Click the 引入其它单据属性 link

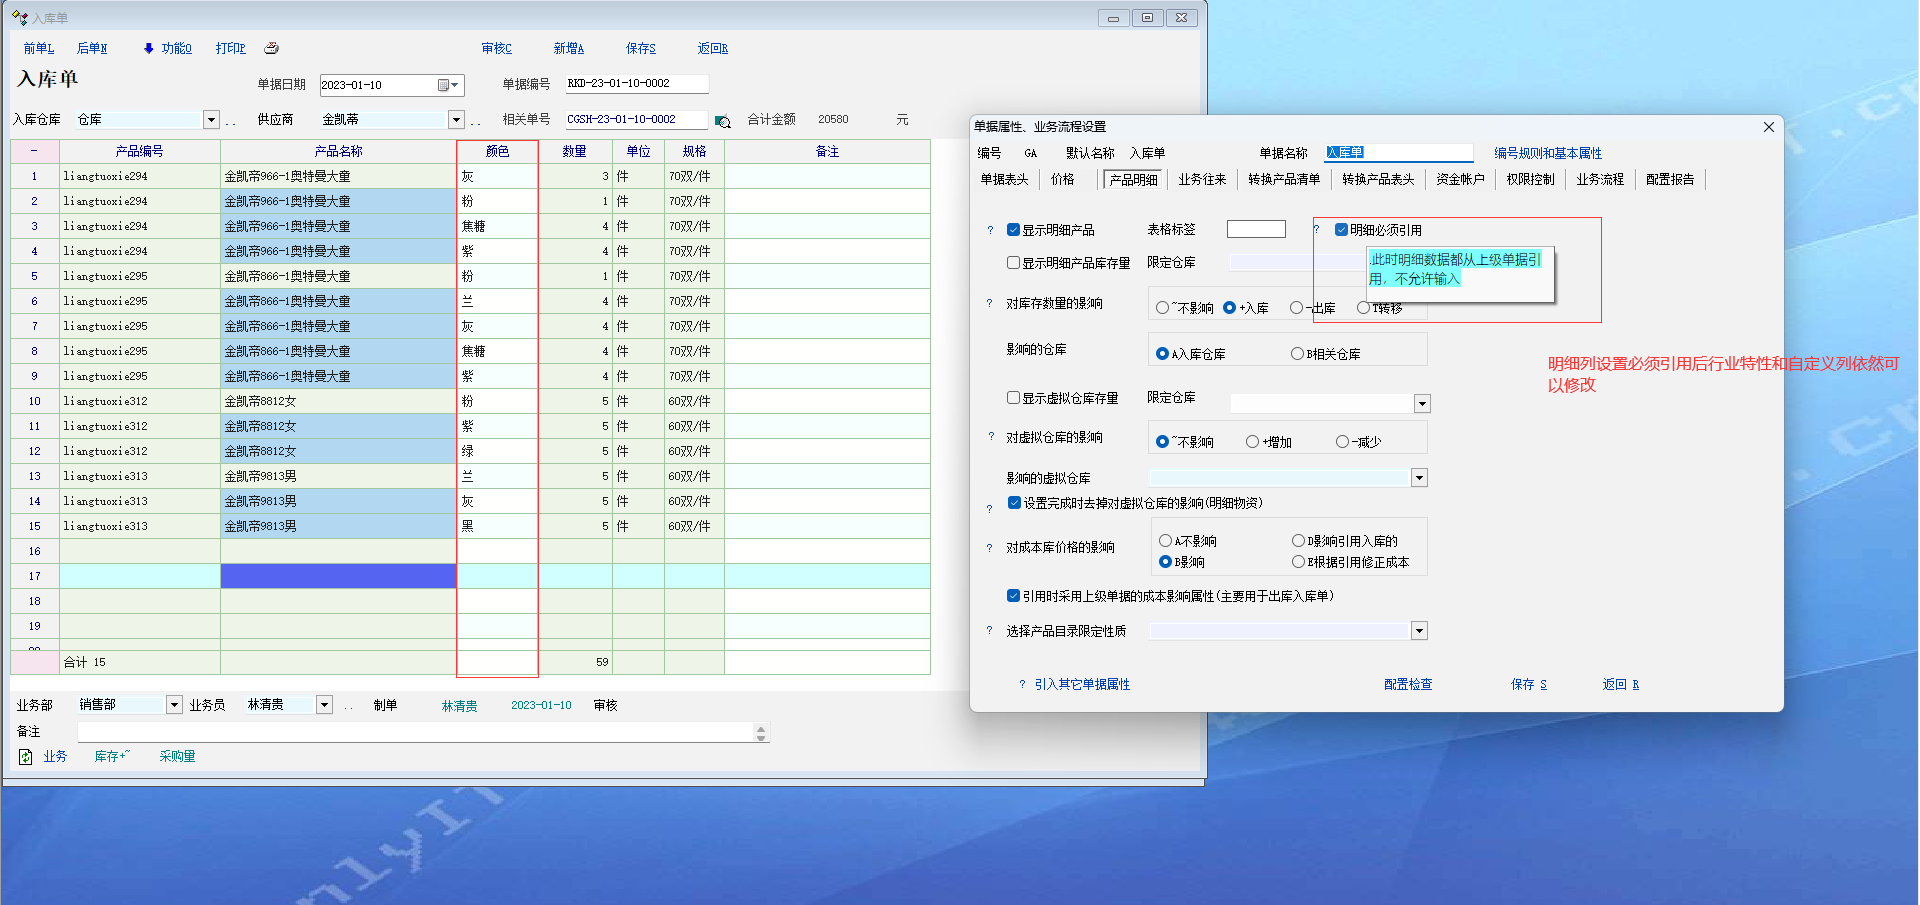(x=1081, y=685)
